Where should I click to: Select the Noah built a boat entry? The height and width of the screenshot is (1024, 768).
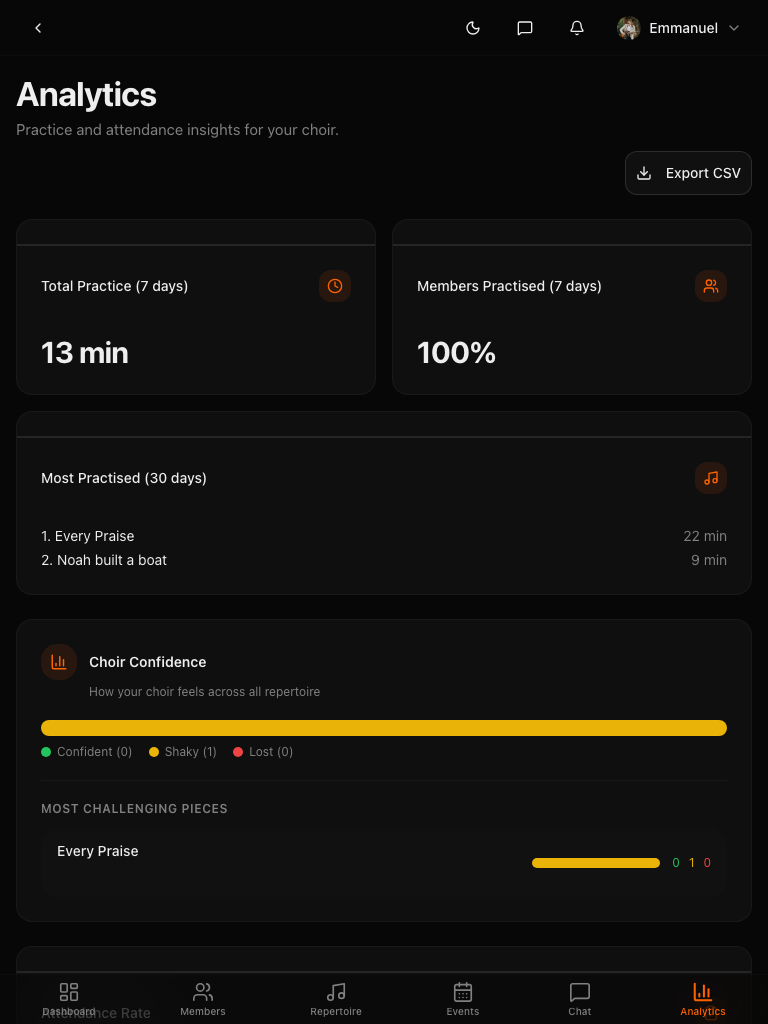tap(104, 560)
